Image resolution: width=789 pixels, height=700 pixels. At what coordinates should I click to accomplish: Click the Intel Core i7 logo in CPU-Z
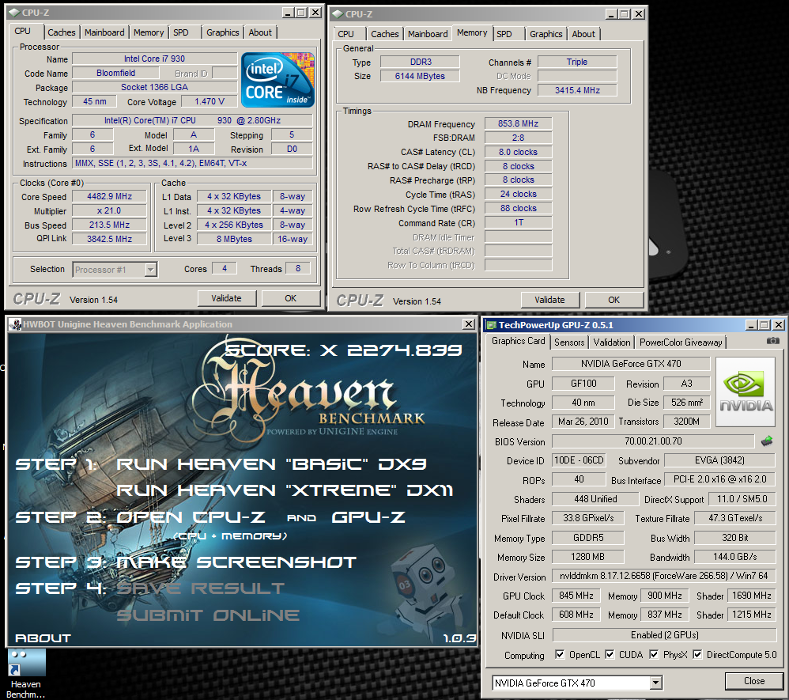tap(278, 80)
